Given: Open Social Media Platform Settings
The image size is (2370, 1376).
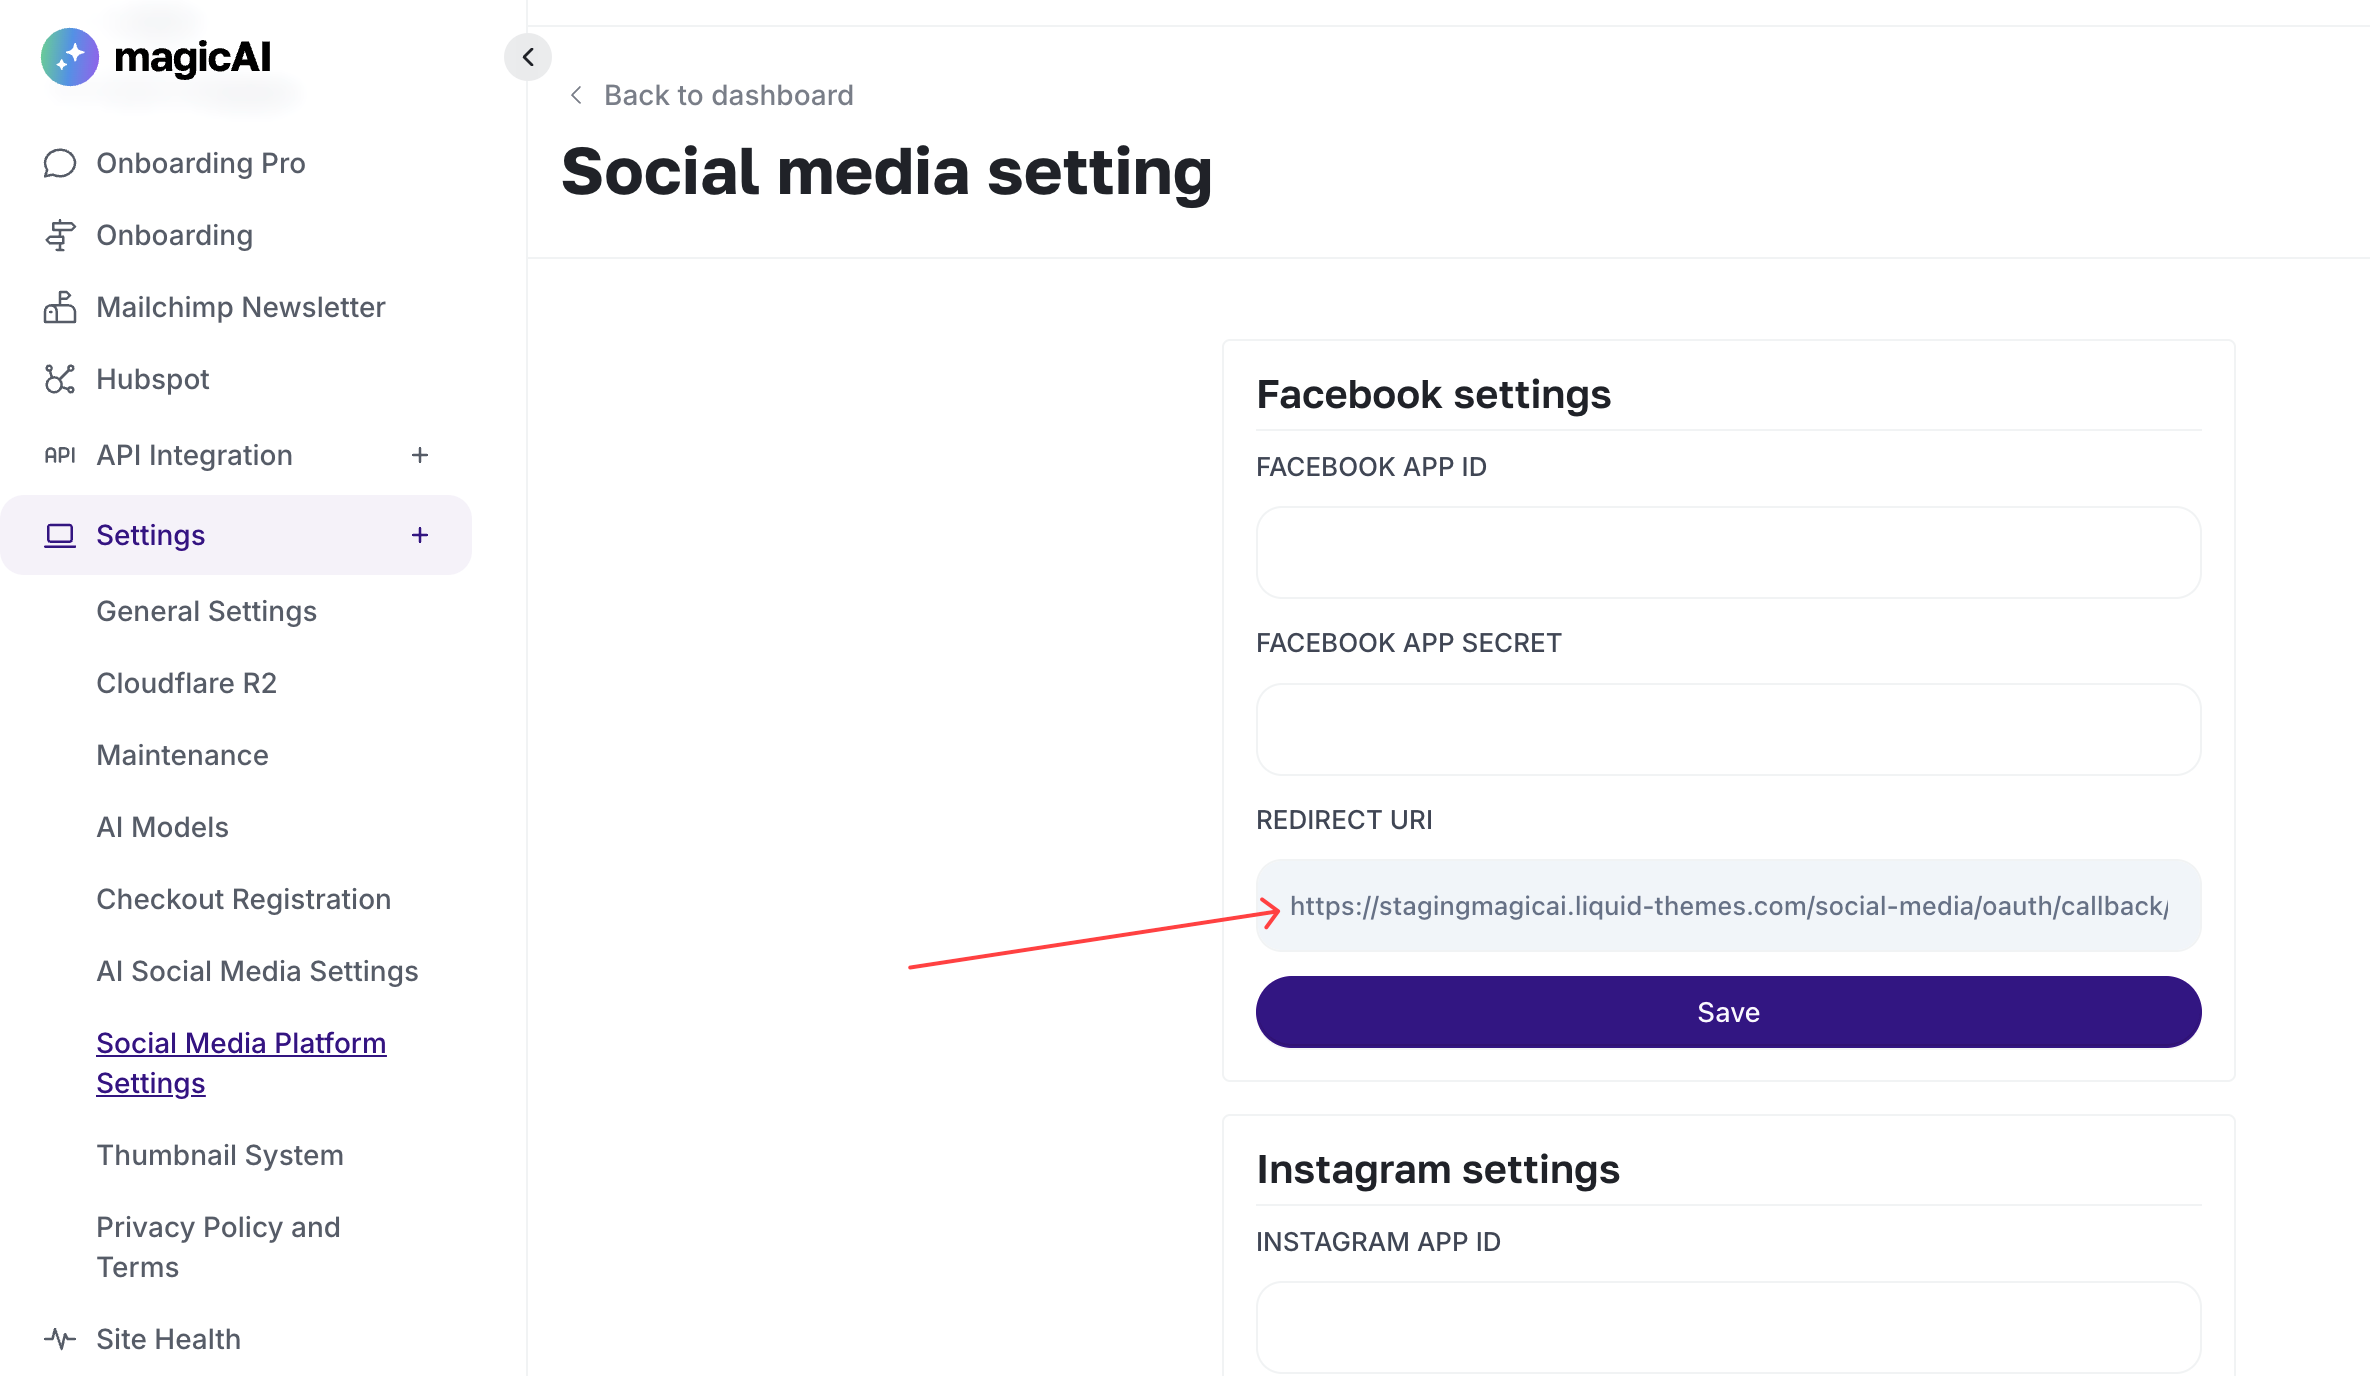Looking at the screenshot, I should click(241, 1062).
